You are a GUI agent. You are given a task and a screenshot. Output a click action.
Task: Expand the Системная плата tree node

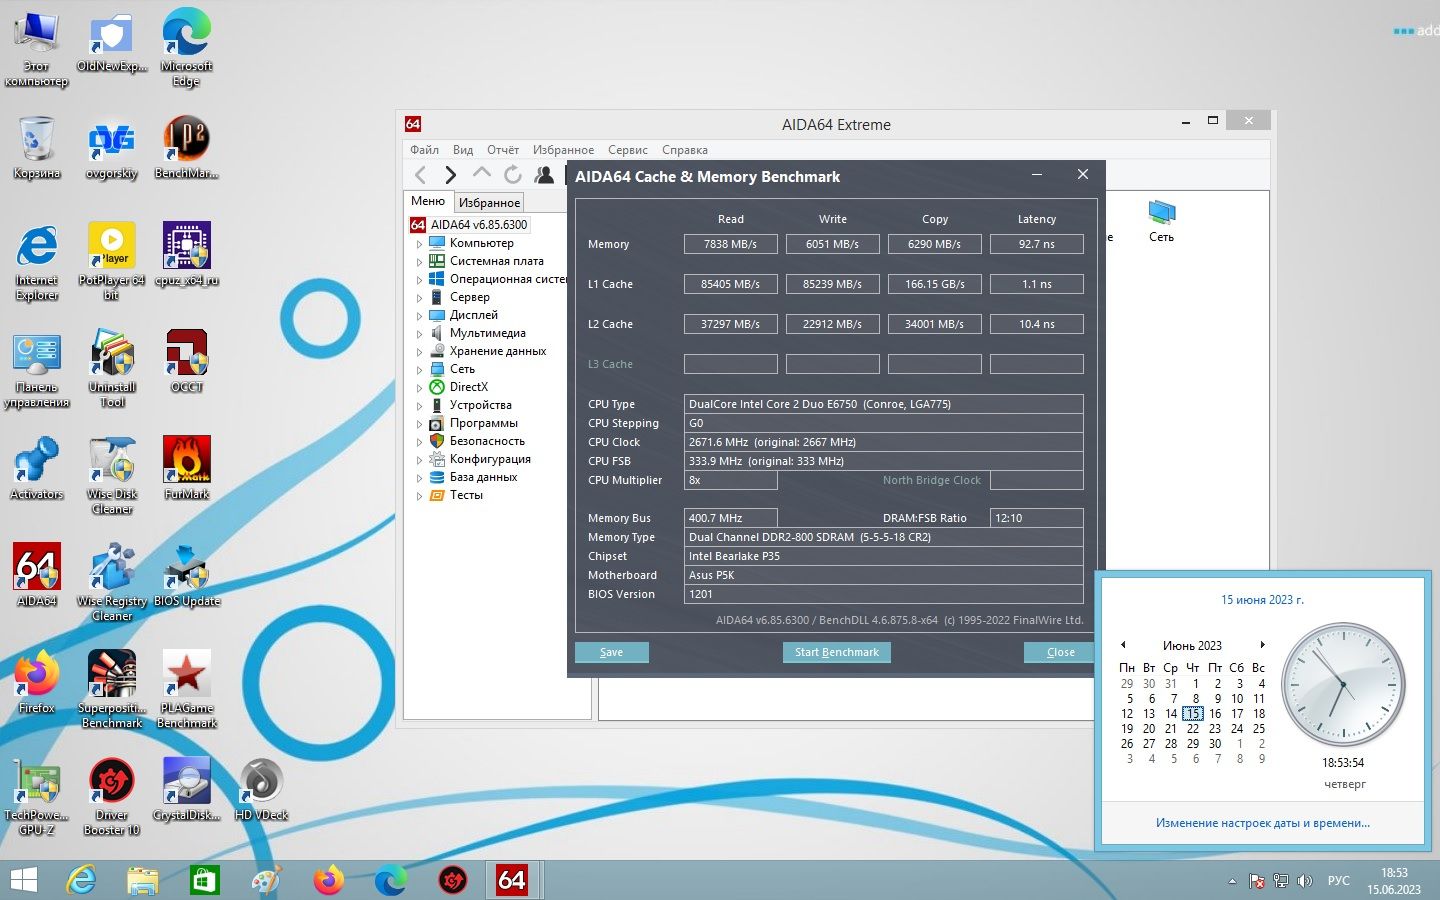tap(419, 261)
